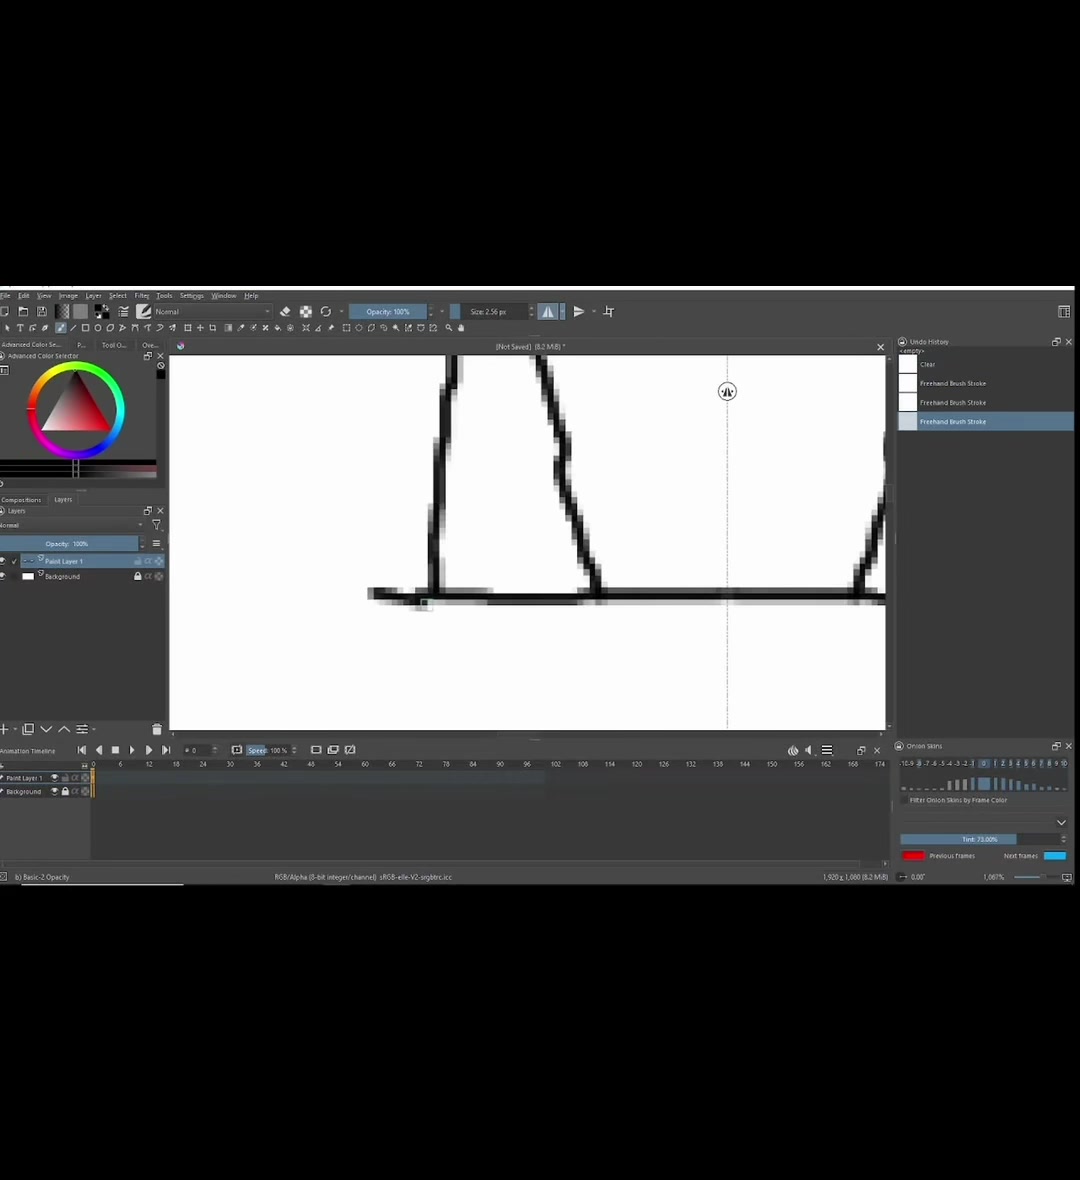The image size is (1080, 1180).
Task: Toggle the Background lock in the timeline
Action: tap(65, 792)
